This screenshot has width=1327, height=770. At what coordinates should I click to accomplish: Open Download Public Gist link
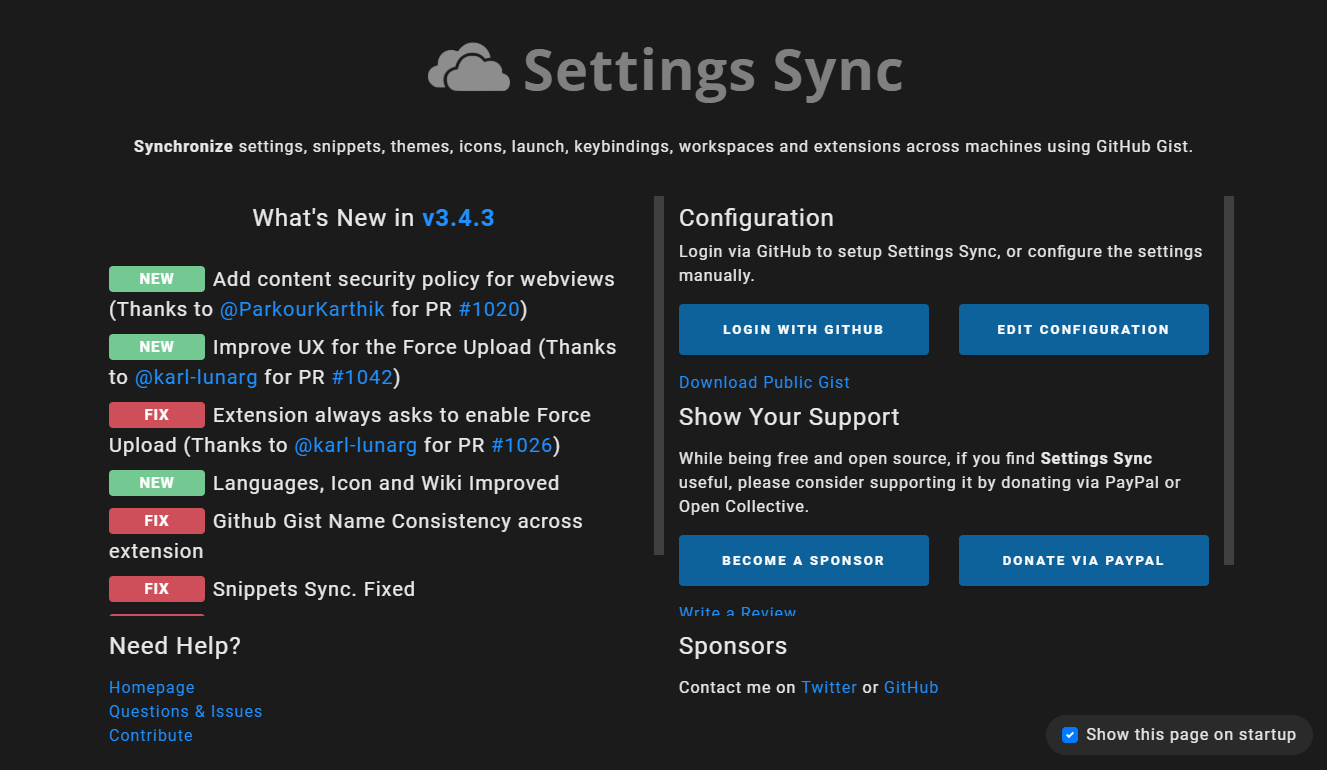764,382
